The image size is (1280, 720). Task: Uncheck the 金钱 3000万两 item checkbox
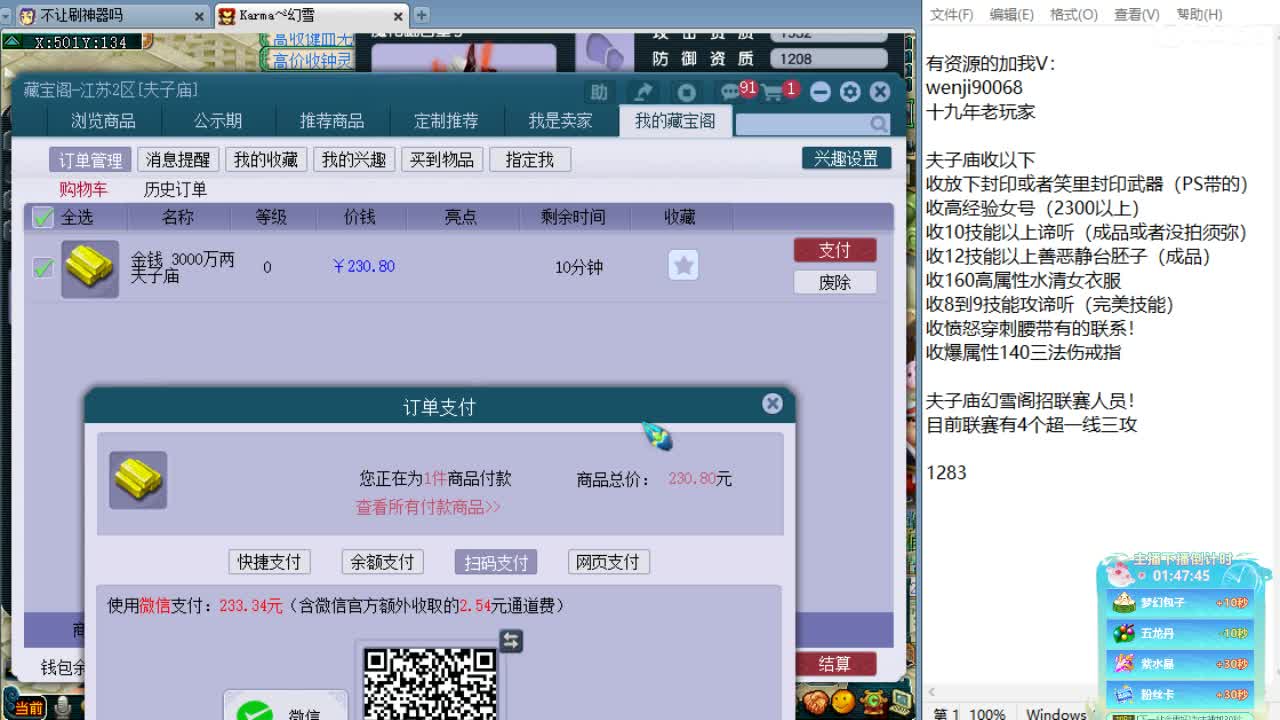pos(43,267)
